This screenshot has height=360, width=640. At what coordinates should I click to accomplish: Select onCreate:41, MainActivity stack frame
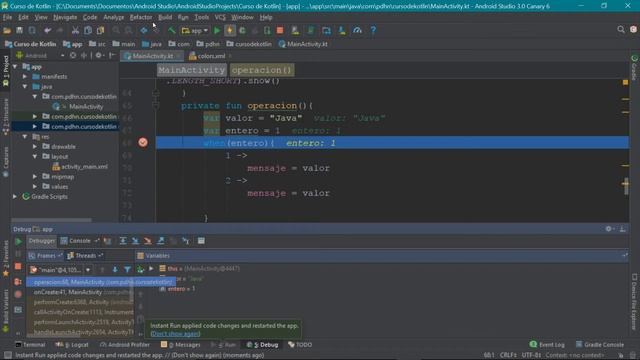pos(80,292)
